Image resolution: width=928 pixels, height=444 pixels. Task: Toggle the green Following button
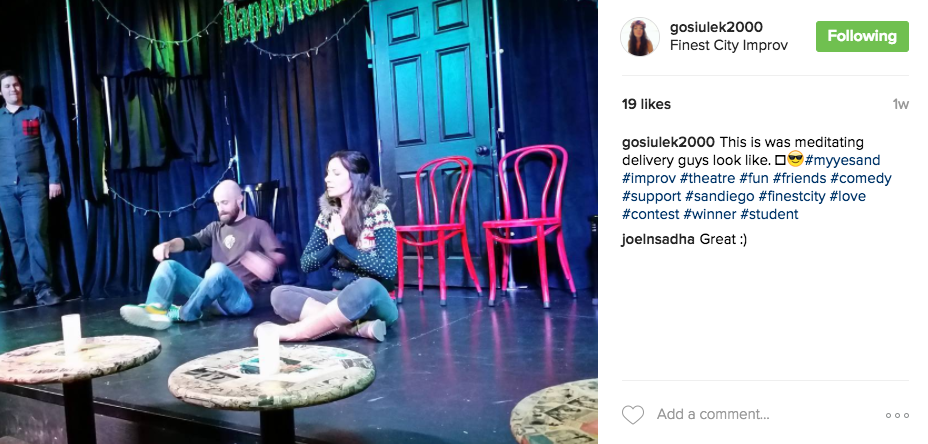coord(862,36)
